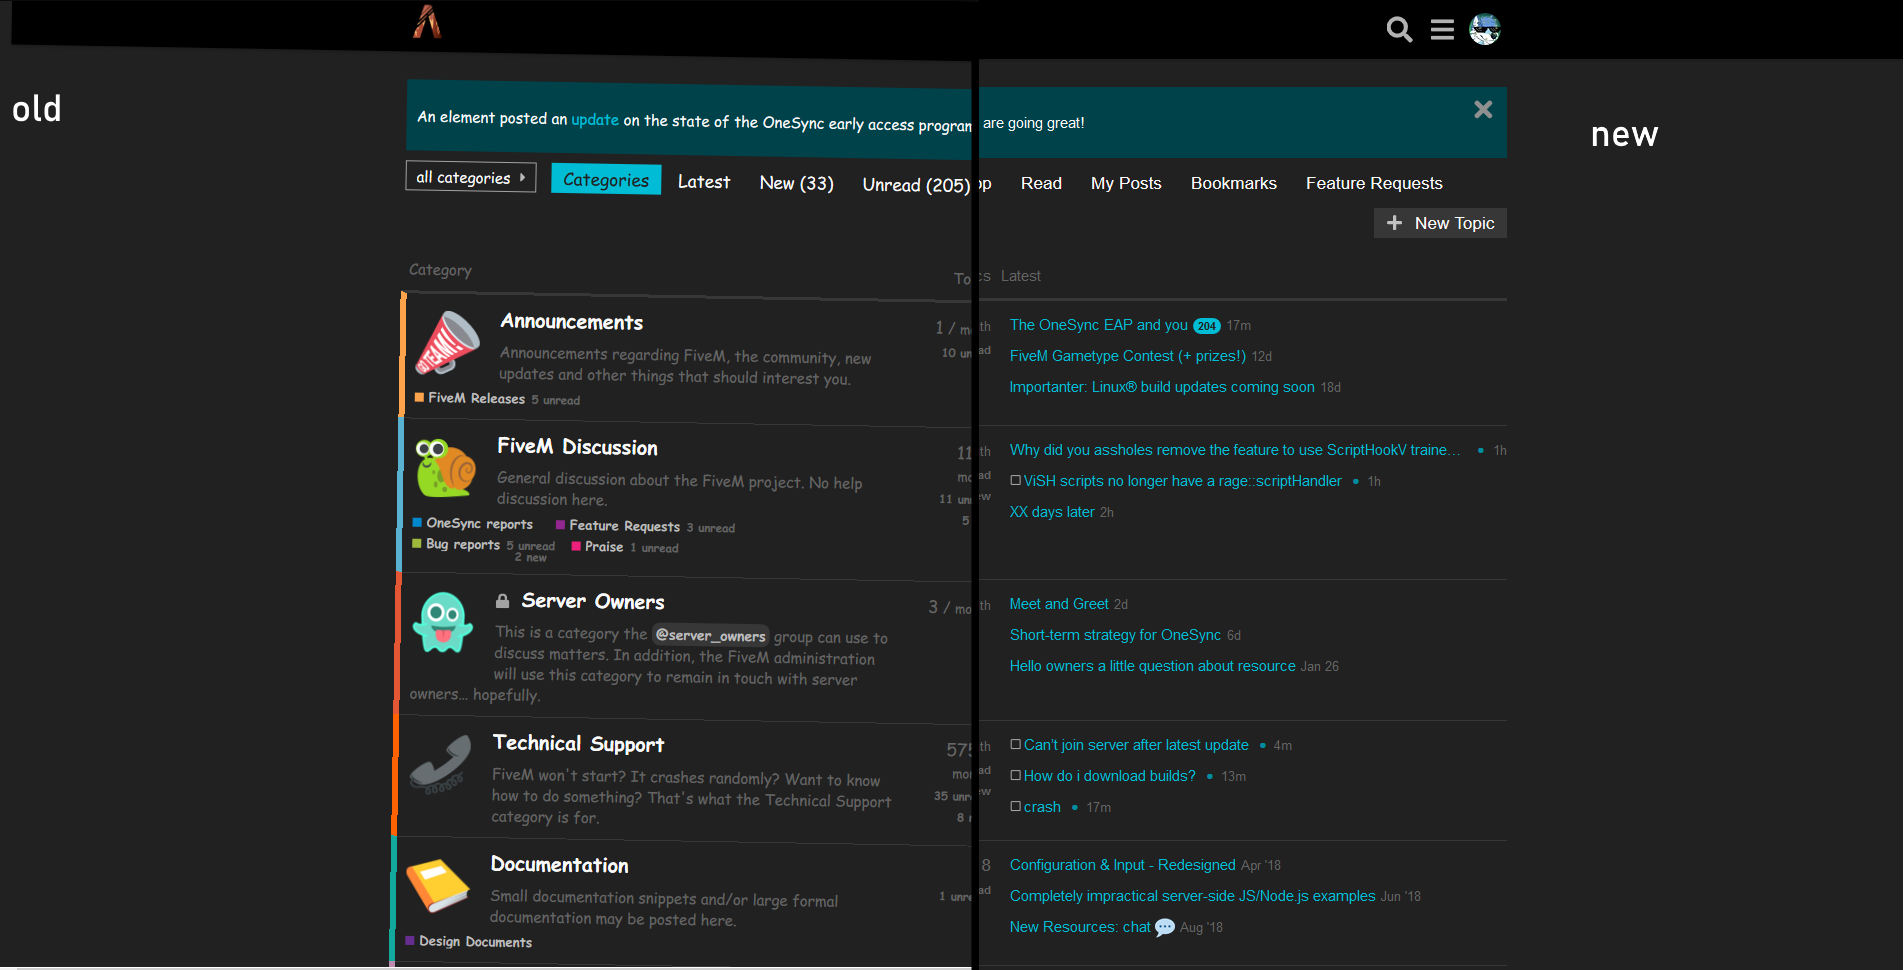
Task: Click the lock icon beside Server Owners
Action: 503,600
